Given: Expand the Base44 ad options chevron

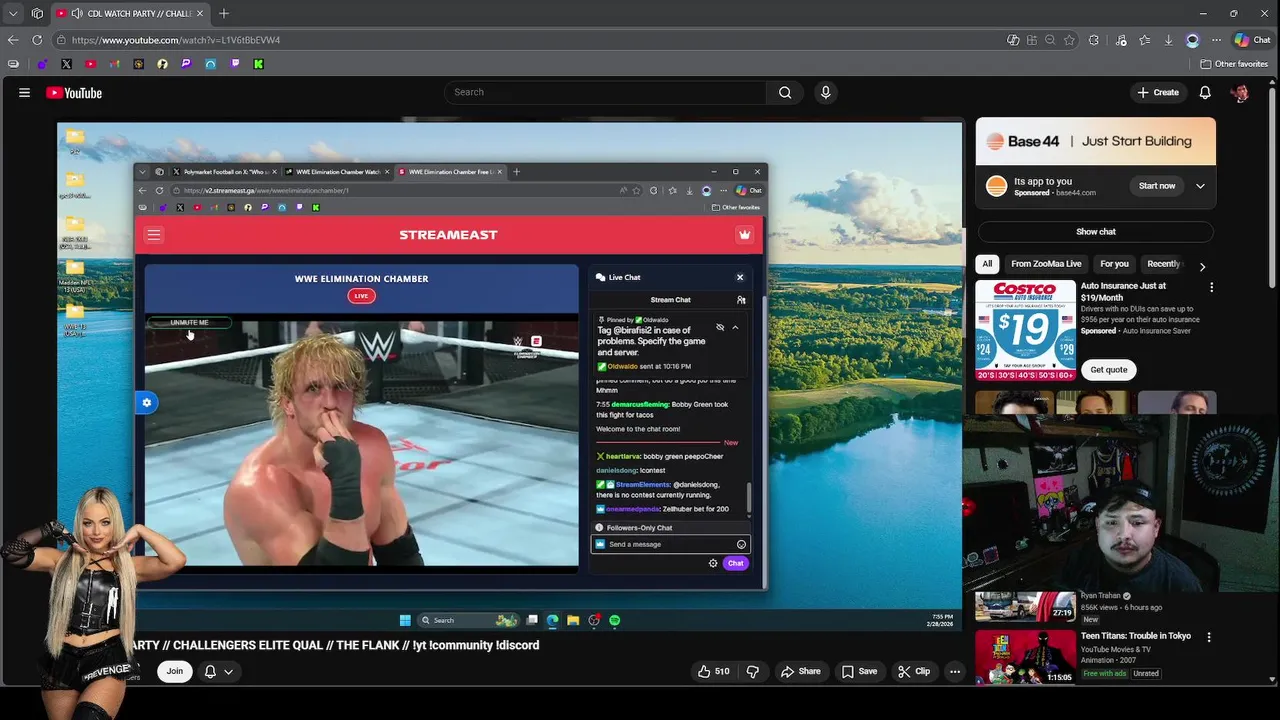Looking at the screenshot, I should tap(1200, 186).
